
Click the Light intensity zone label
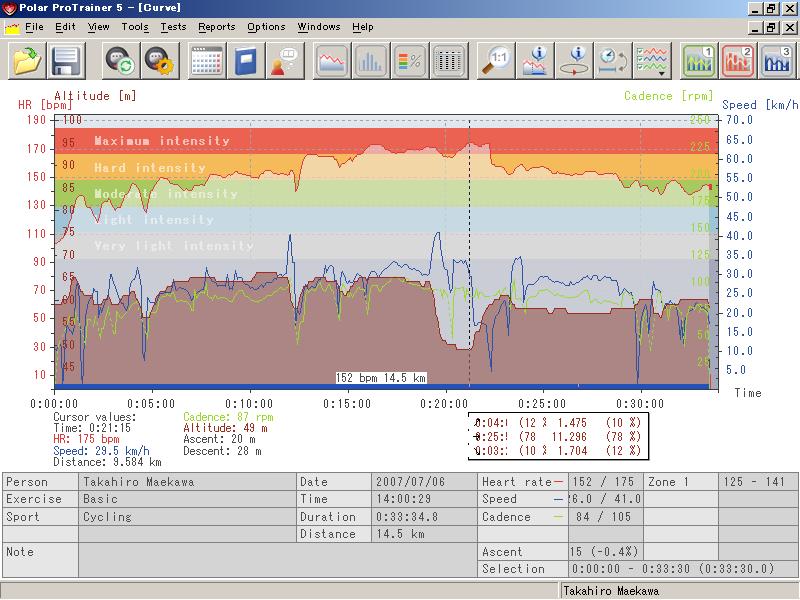pyautogui.click(x=153, y=220)
